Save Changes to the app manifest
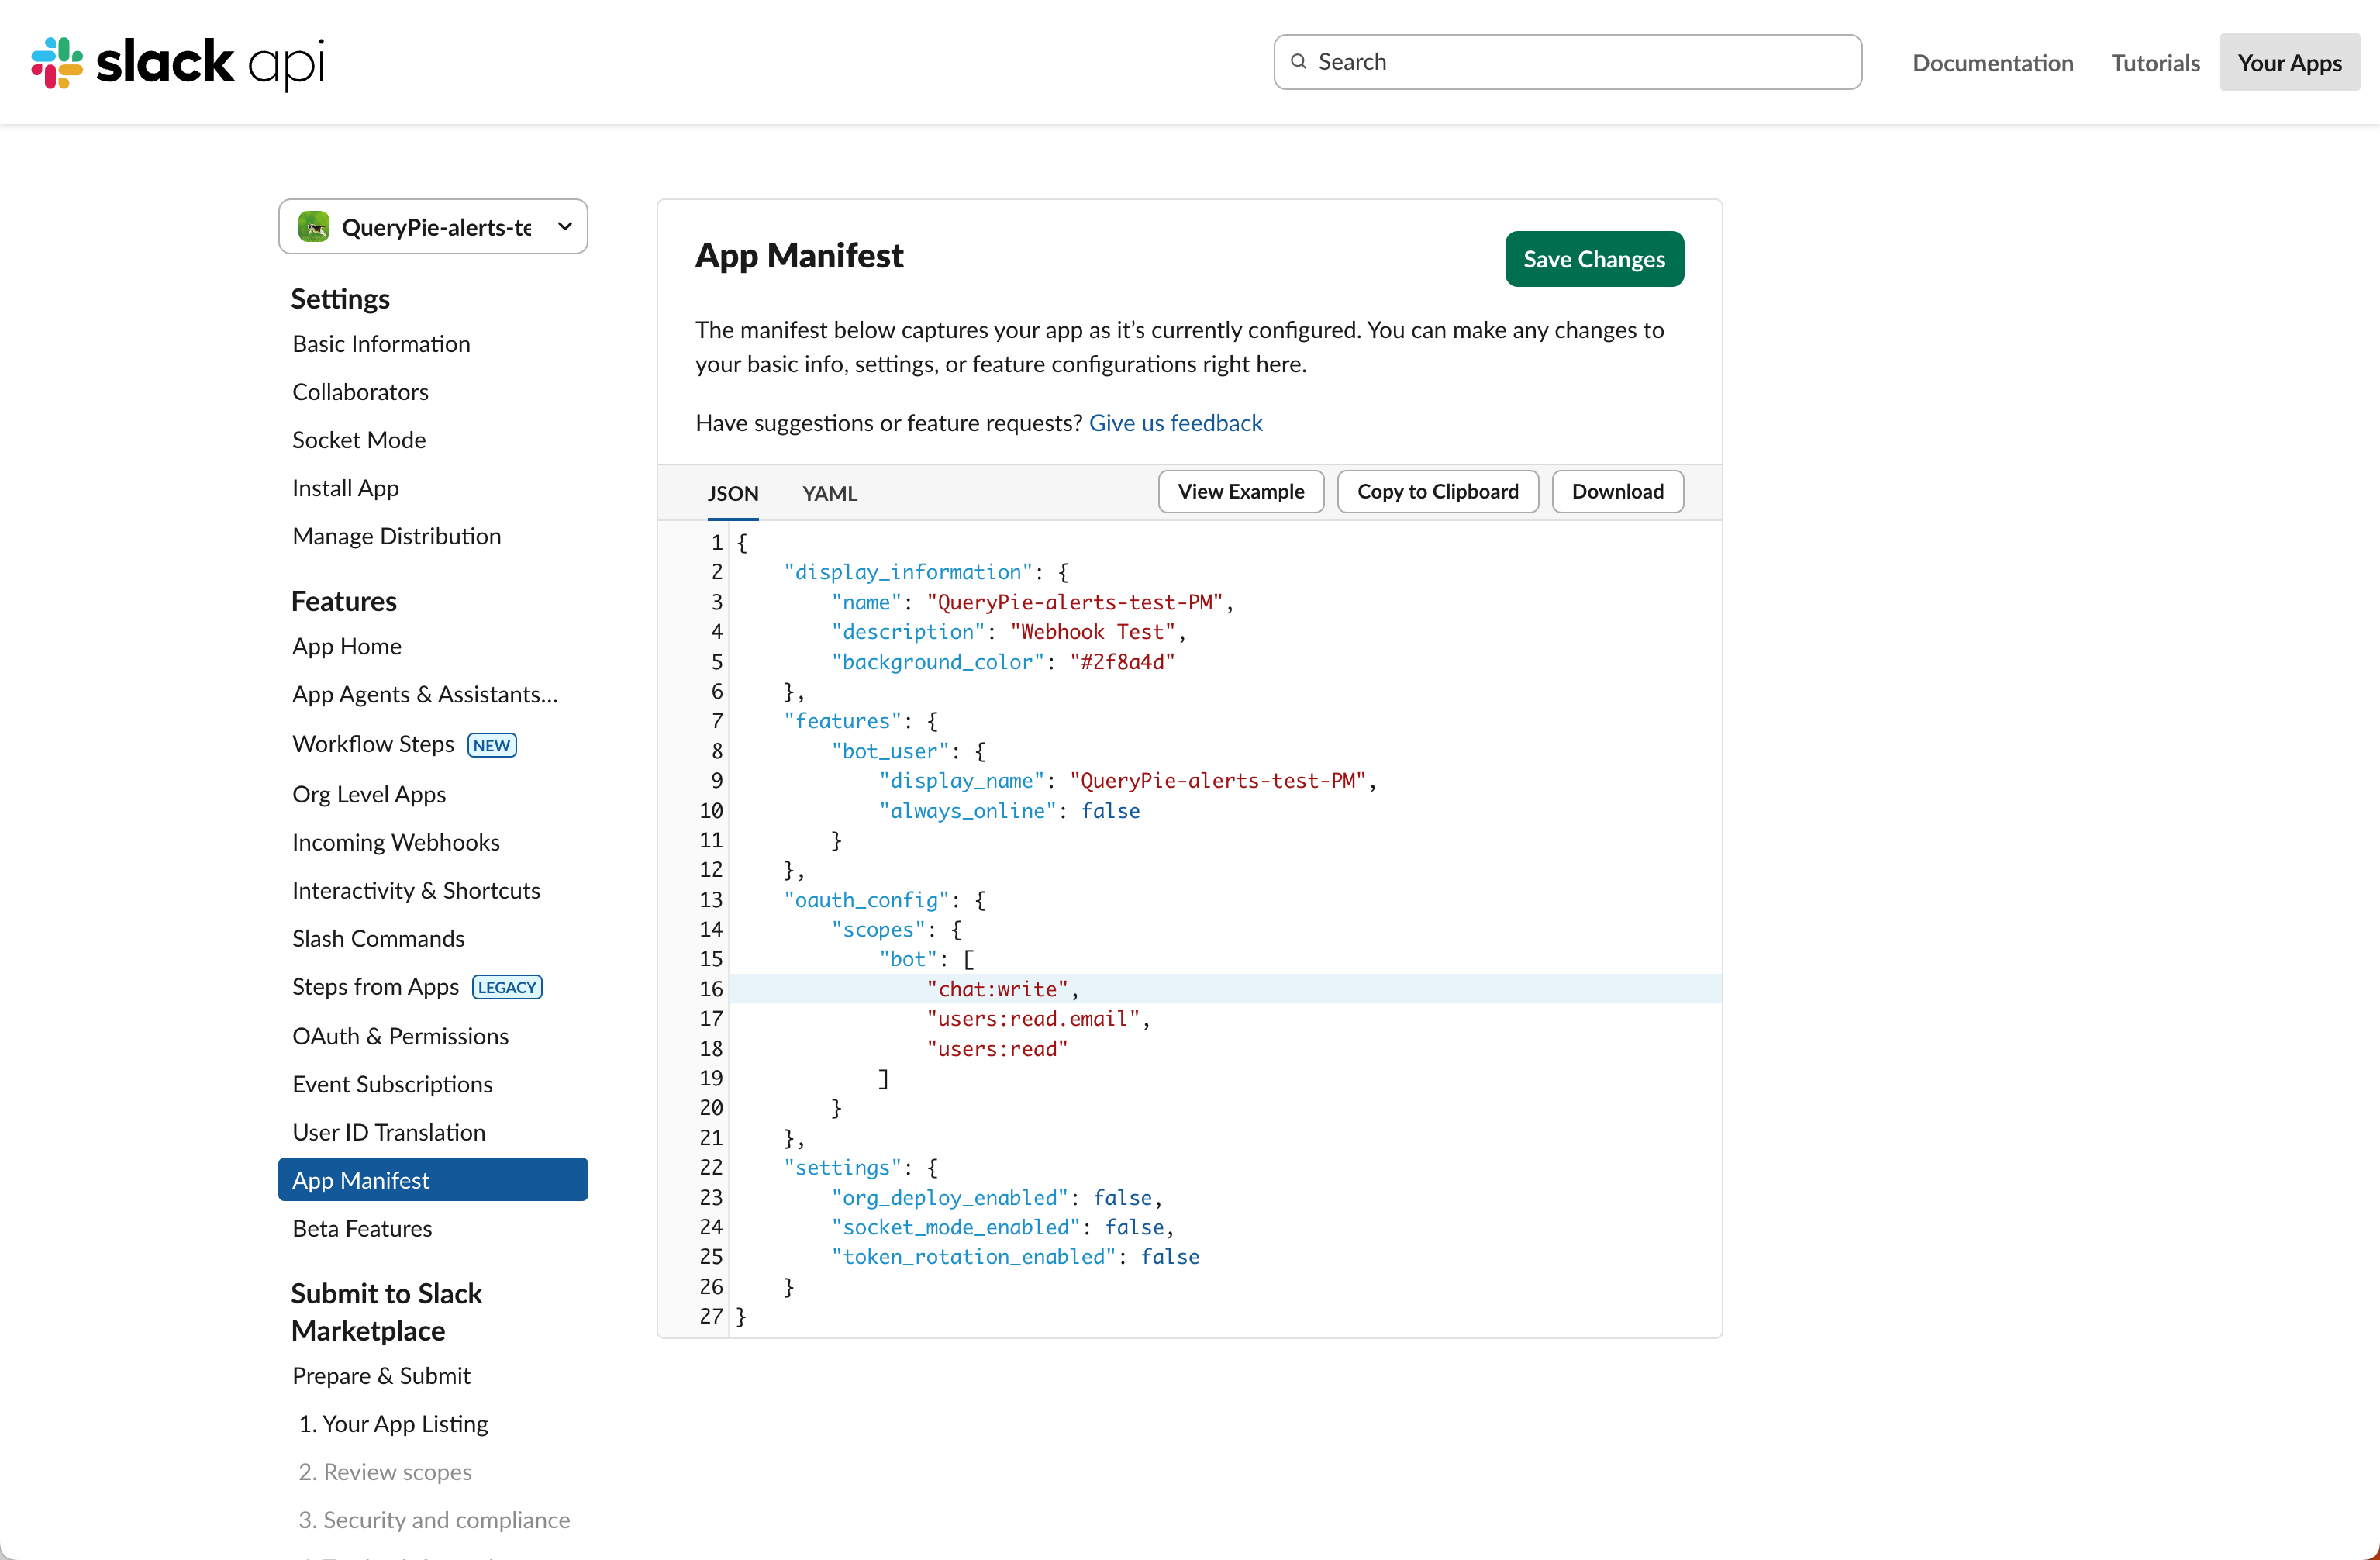Image resolution: width=2380 pixels, height=1560 pixels. click(1593, 258)
